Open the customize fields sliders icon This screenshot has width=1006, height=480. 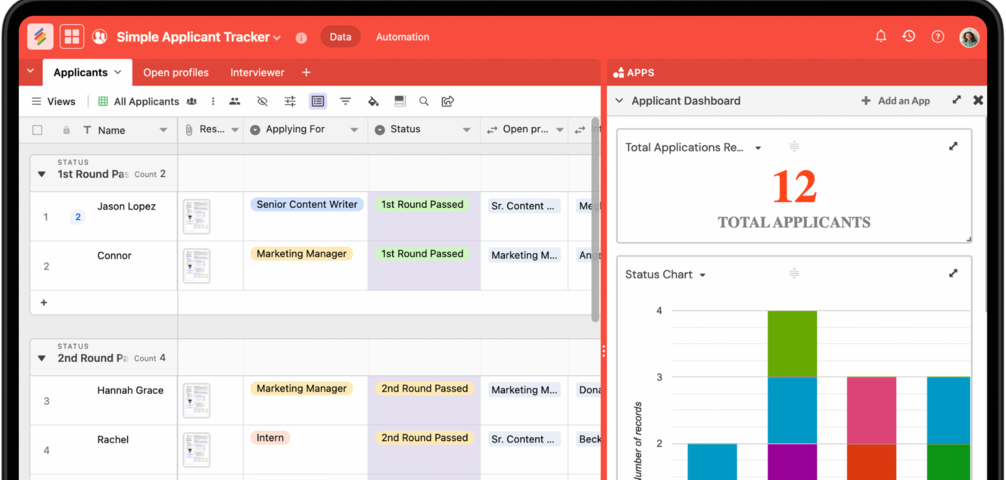(x=290, y=102)
